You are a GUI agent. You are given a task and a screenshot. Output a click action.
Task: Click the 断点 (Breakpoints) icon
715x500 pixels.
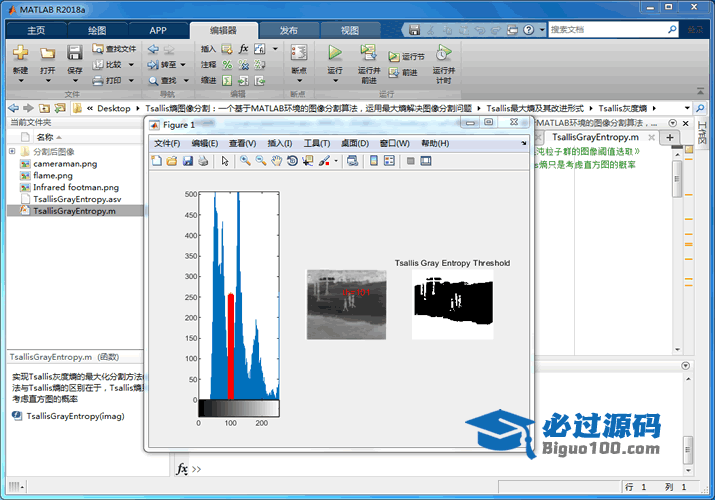coord(299,53)
